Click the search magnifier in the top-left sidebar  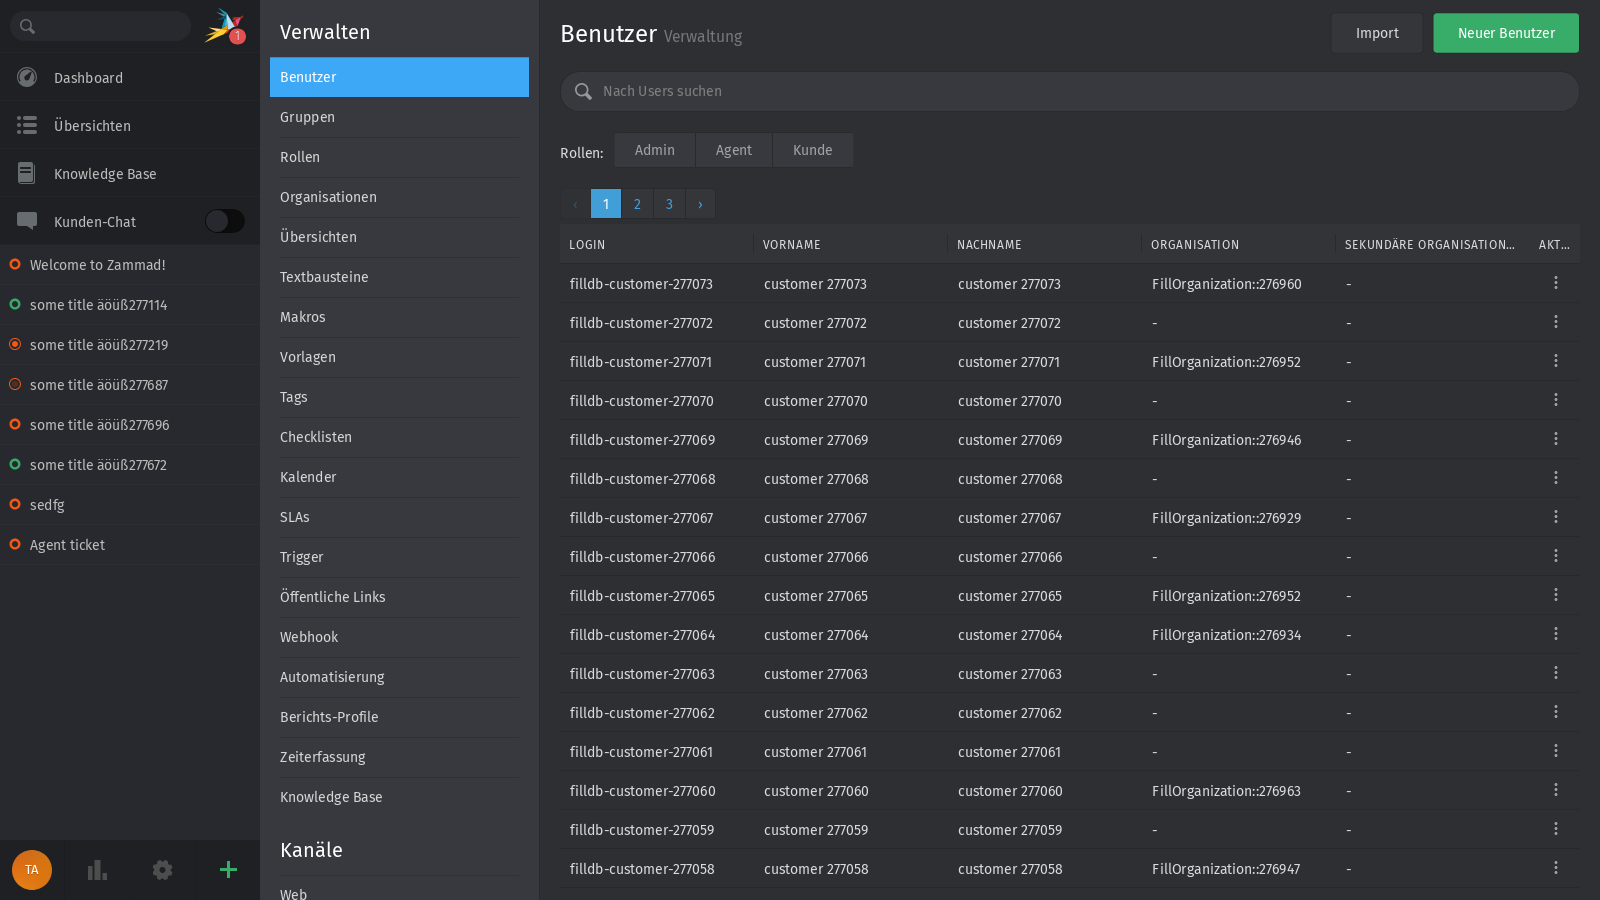27,25
